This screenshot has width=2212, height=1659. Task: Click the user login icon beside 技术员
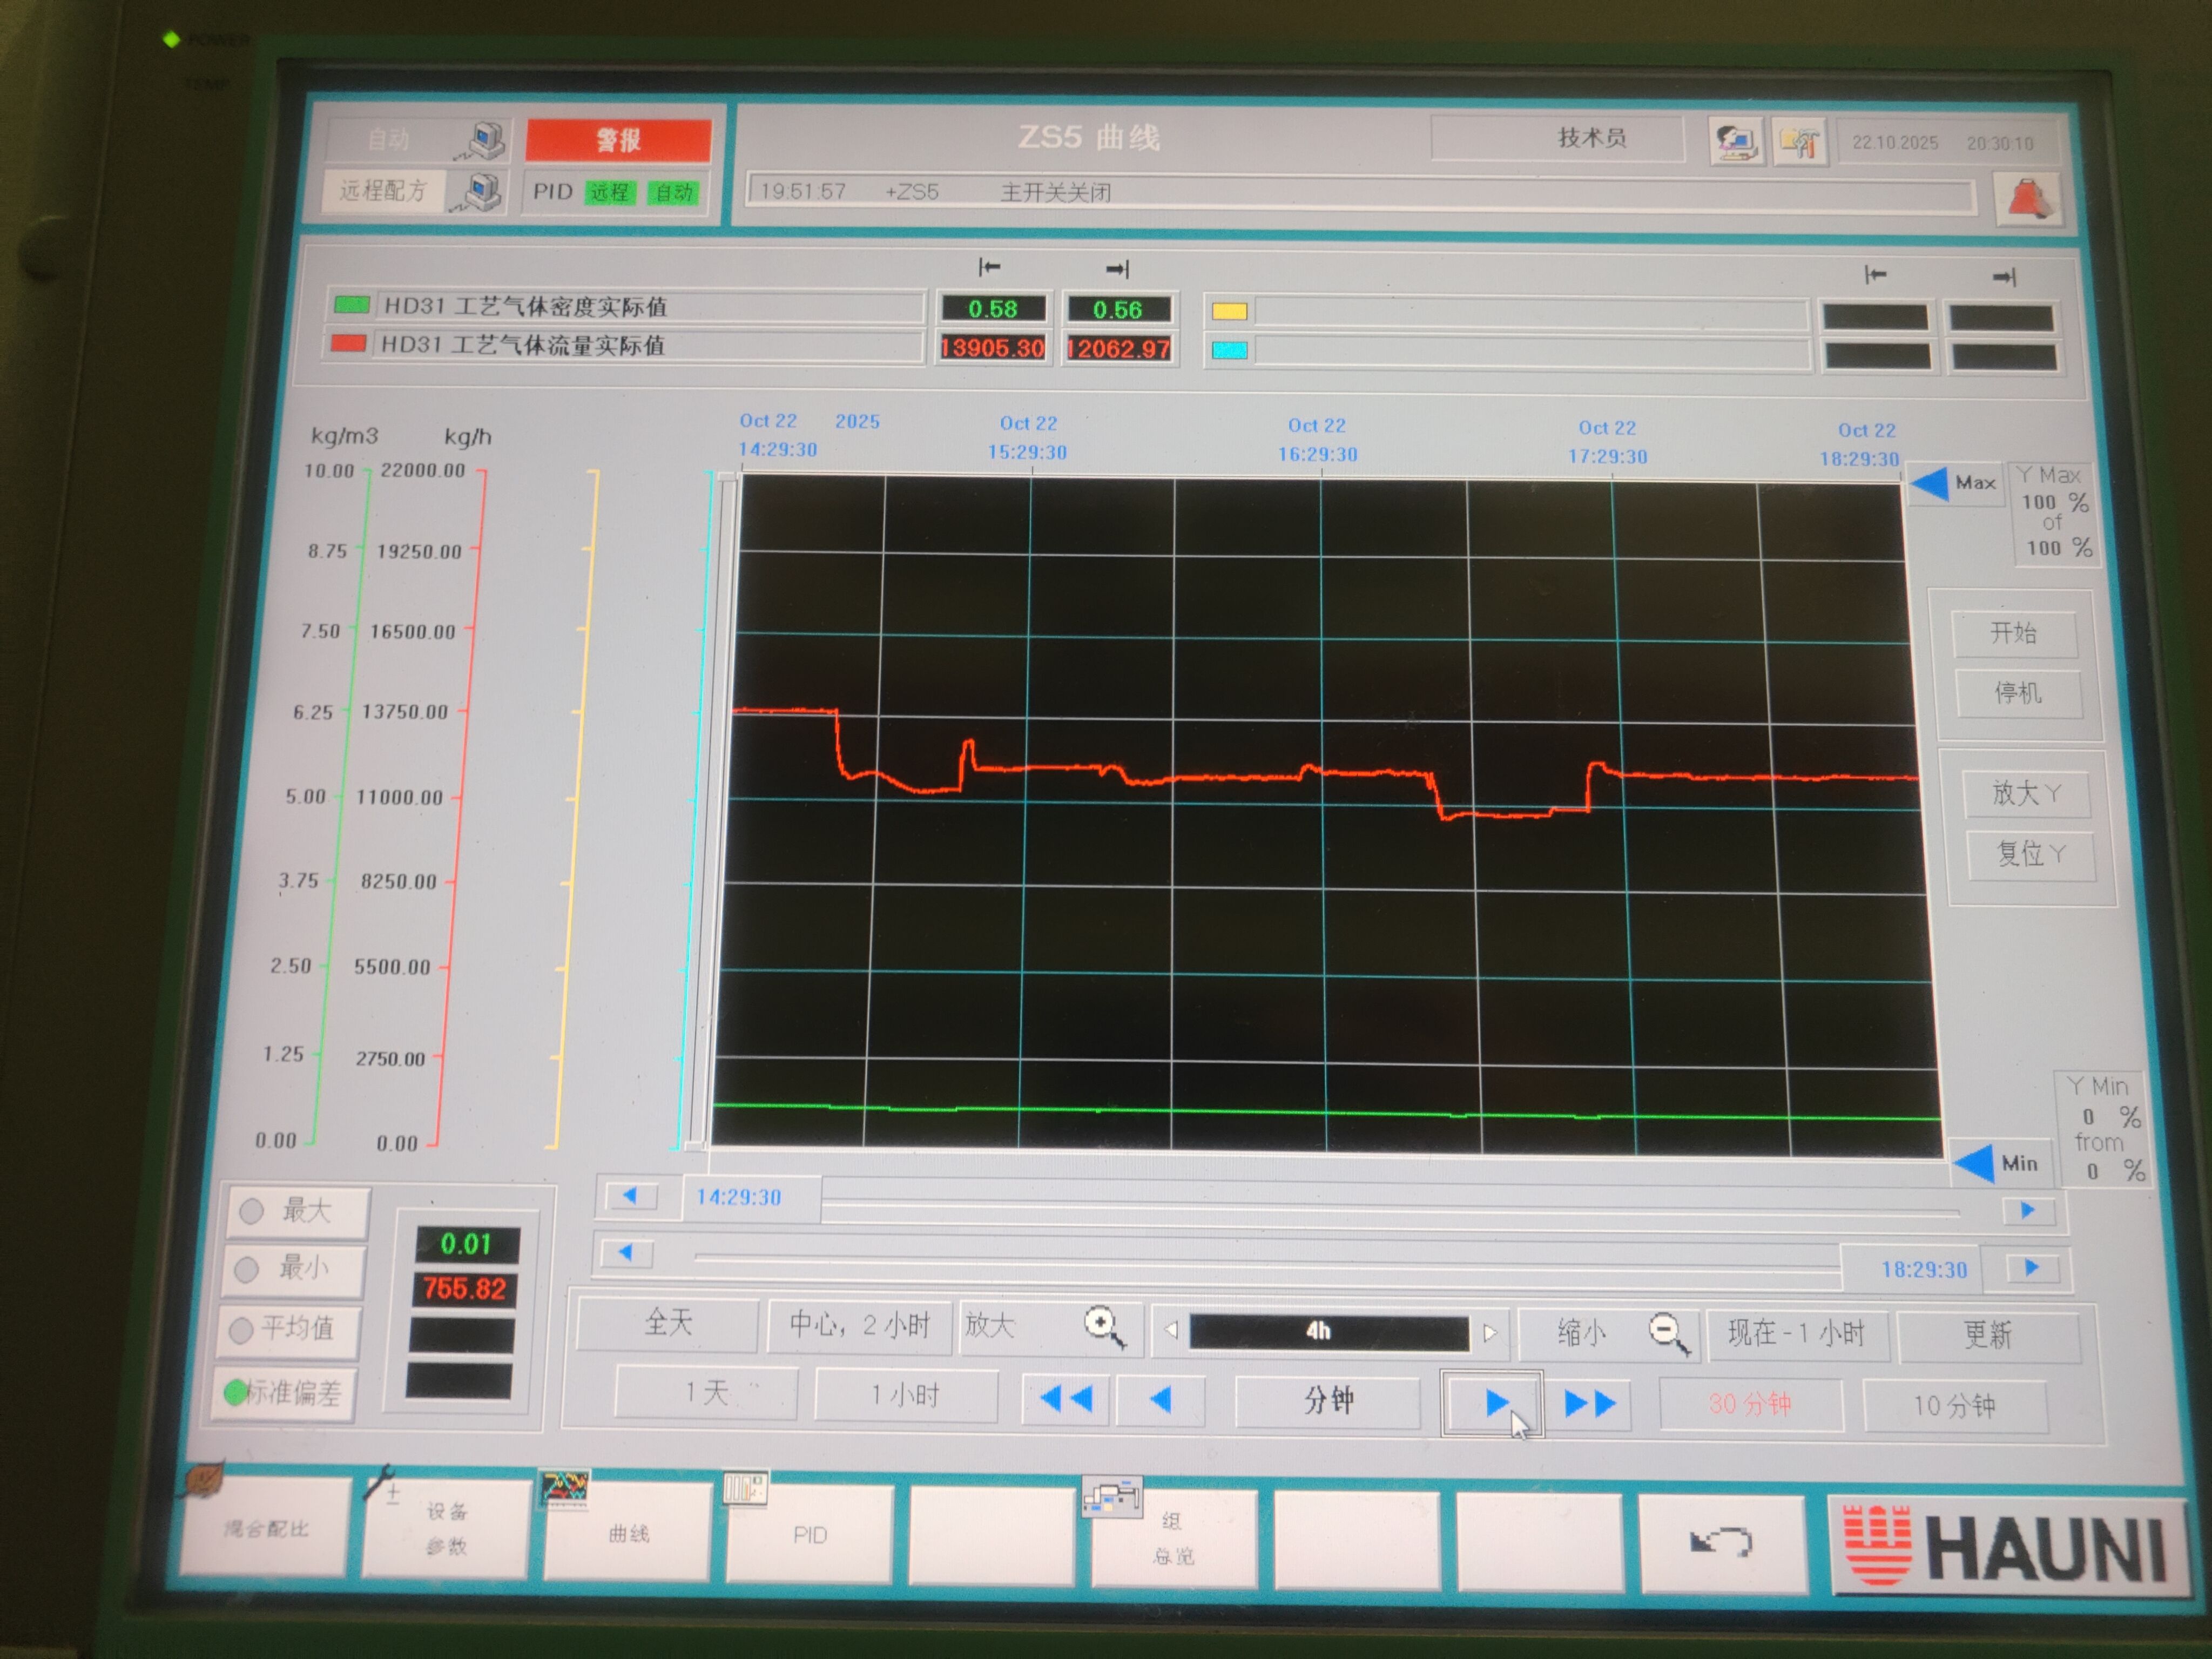click(1735, 142)
